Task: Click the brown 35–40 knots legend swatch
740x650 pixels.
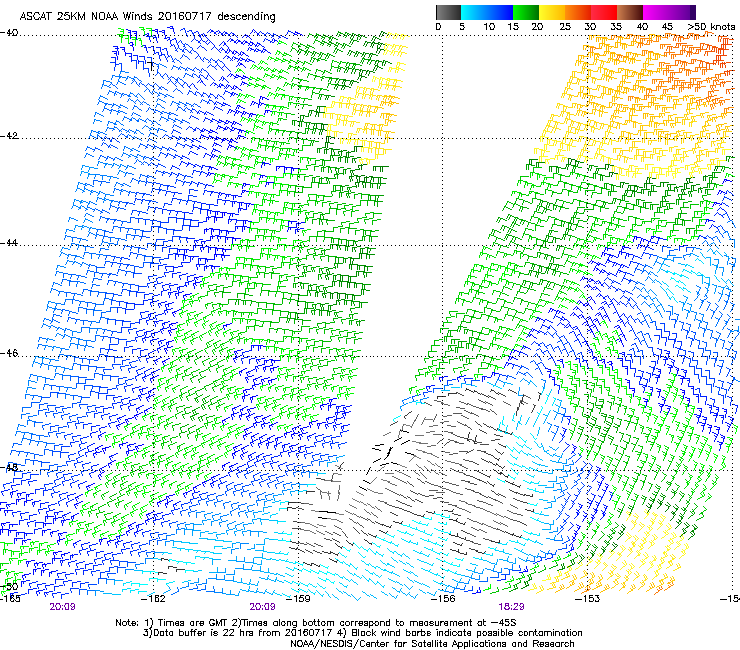Action: [630, 12]
